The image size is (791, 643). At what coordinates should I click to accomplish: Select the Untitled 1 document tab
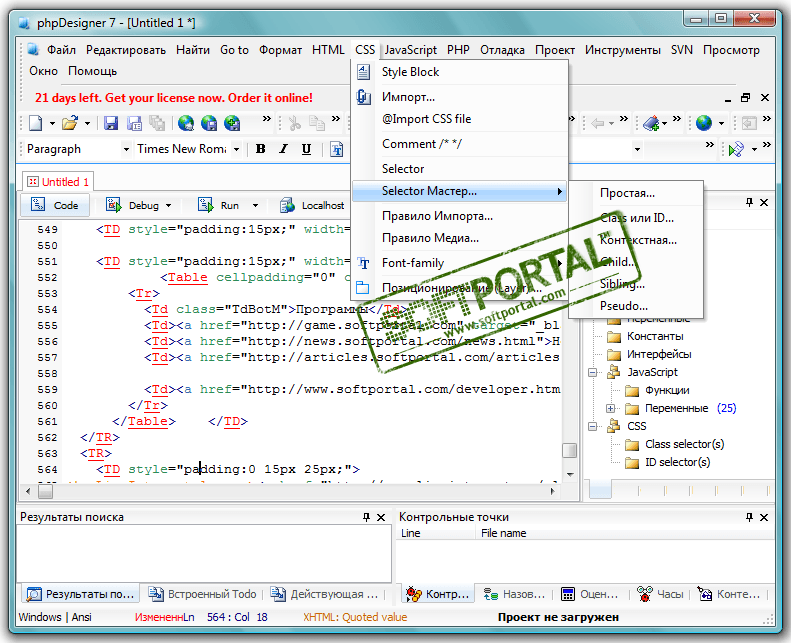[x=58, y=182]
